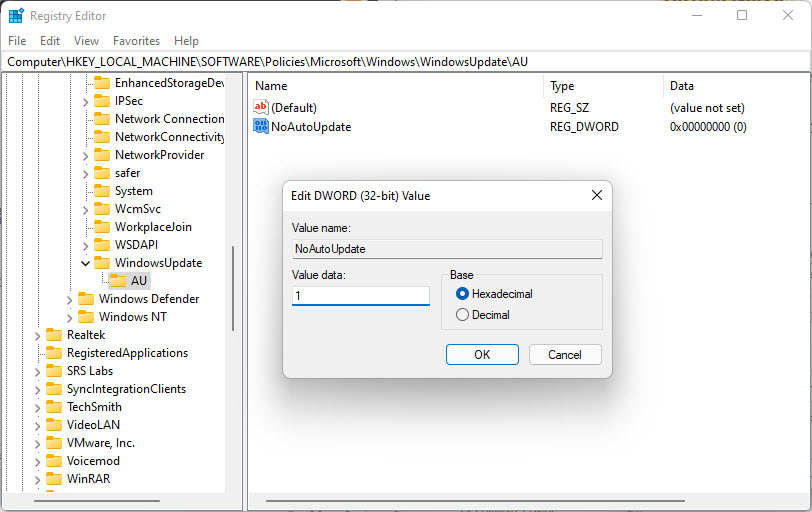812x512 pixels.
Task: Click the WindowsUpdate folder icon
Action: [102, 262]
